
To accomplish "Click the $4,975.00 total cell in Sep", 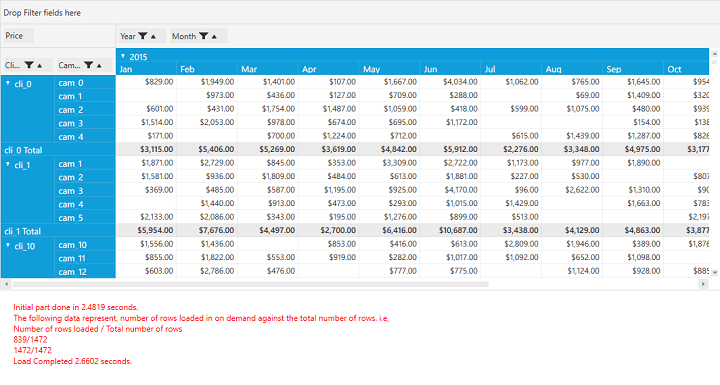I will pos(633,149).
